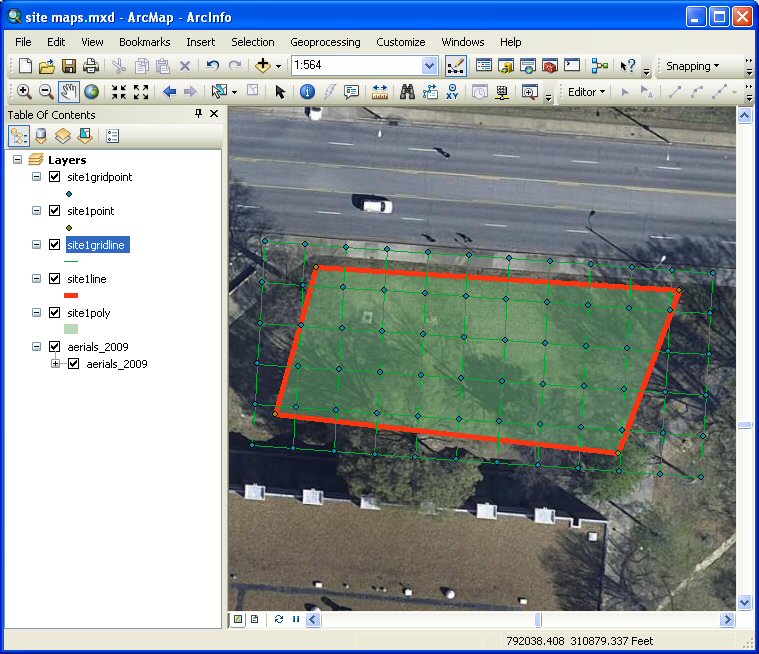Uncheck the site1gridline layer
Viewport: 759px width, 654px height.
point(55,244)
